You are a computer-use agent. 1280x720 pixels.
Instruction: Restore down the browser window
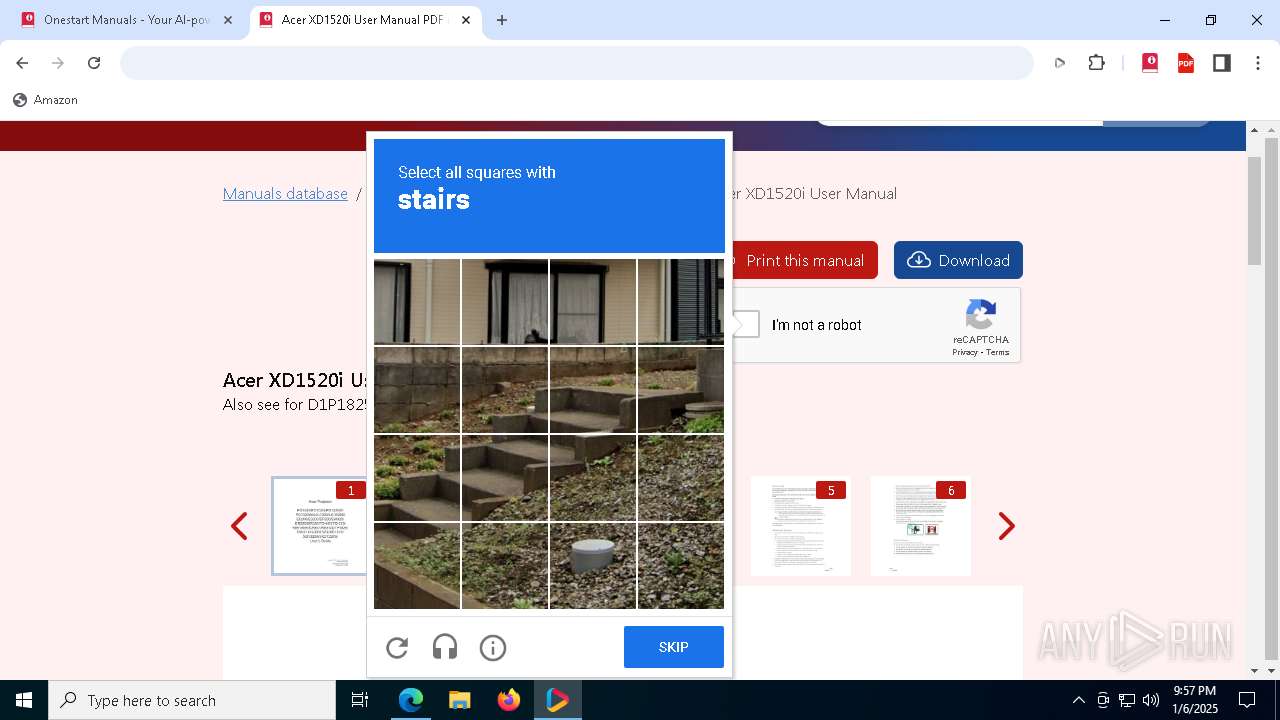(x=1211, y=20)
